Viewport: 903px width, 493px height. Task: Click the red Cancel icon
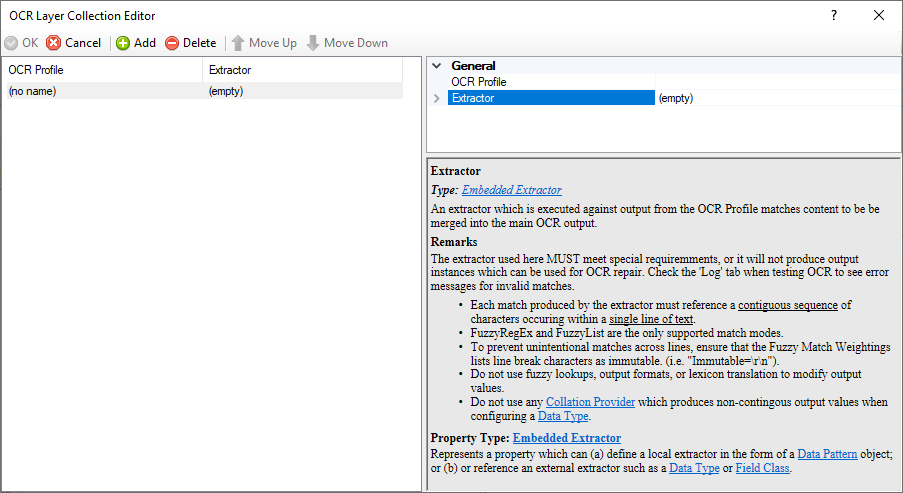[x=54, y=43]
